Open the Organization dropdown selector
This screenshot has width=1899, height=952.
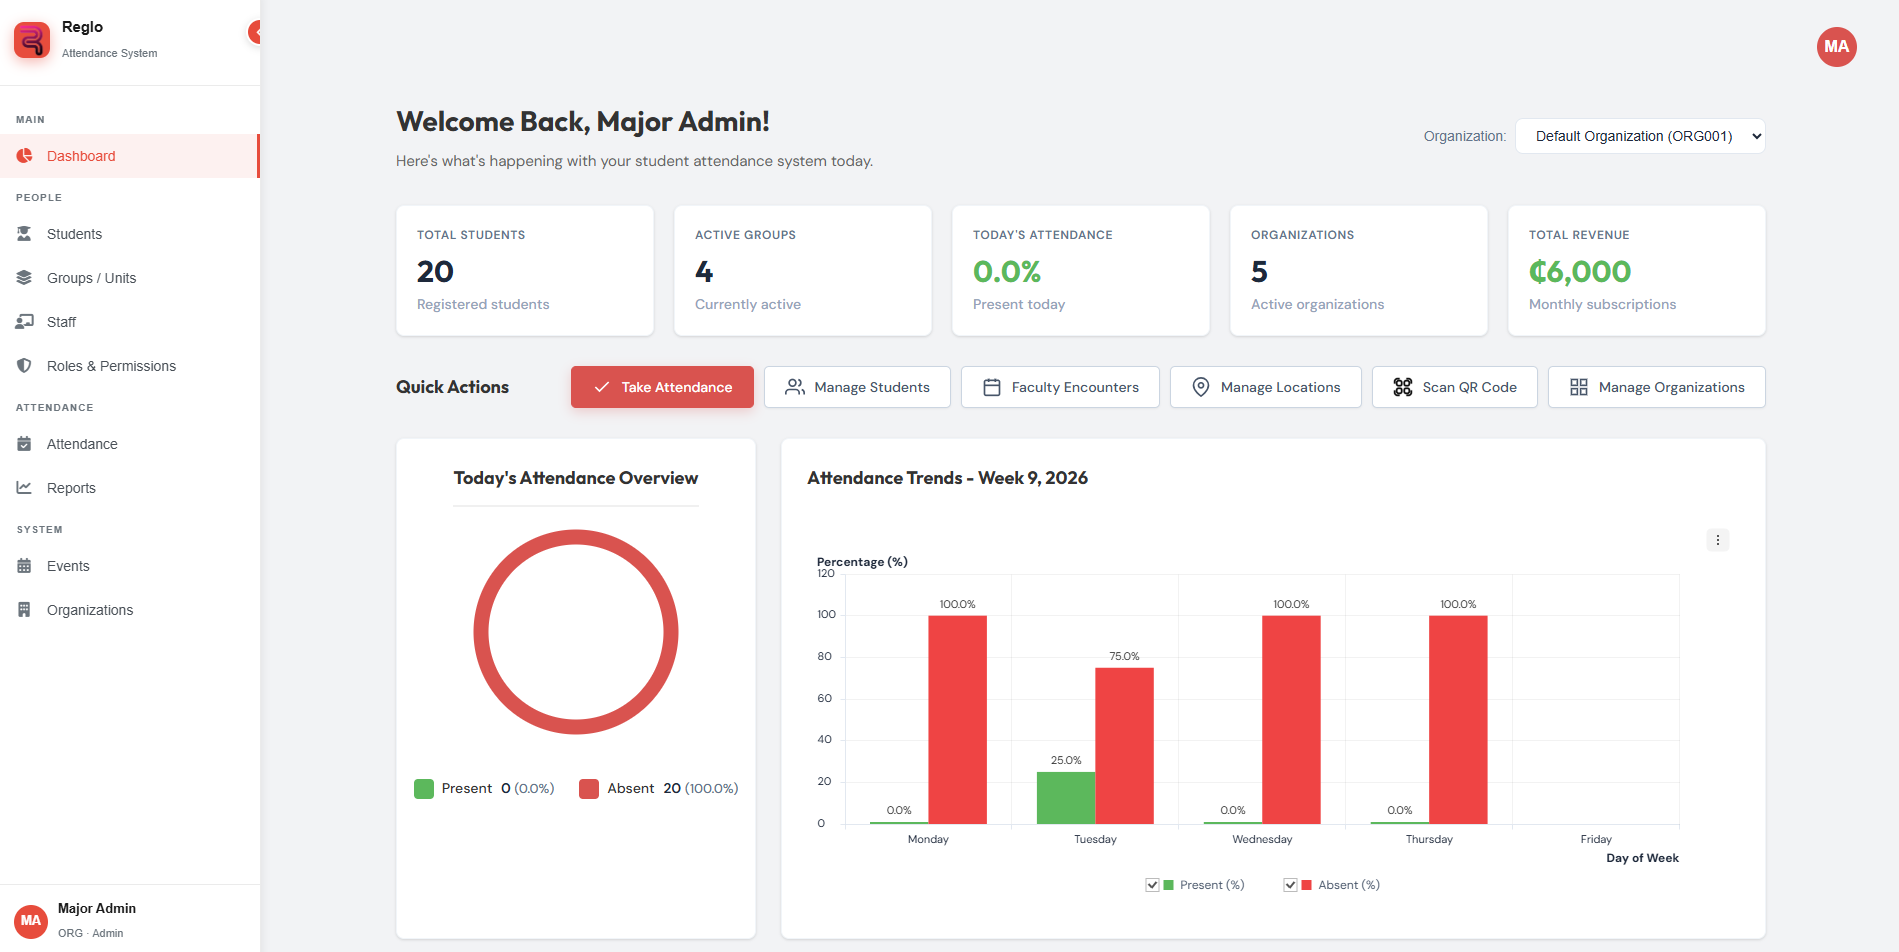tap(1640, 136)
